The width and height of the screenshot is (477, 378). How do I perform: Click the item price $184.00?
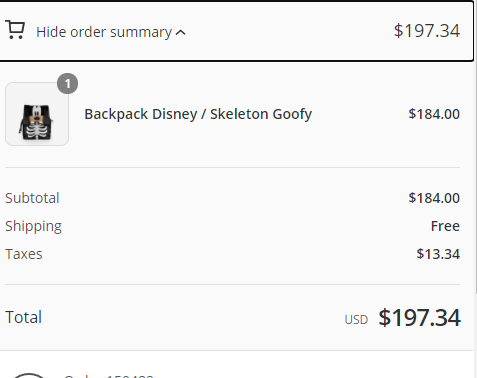[x=434, y=114]
